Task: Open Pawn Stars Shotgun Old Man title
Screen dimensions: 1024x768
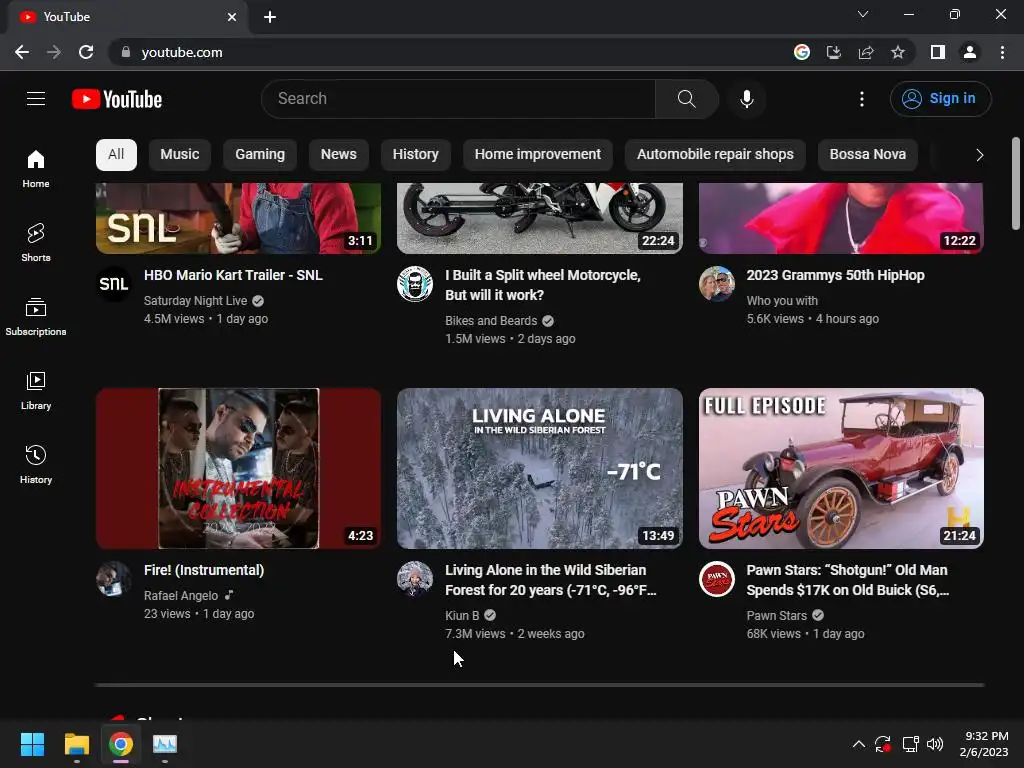Action: click(848, 580)
